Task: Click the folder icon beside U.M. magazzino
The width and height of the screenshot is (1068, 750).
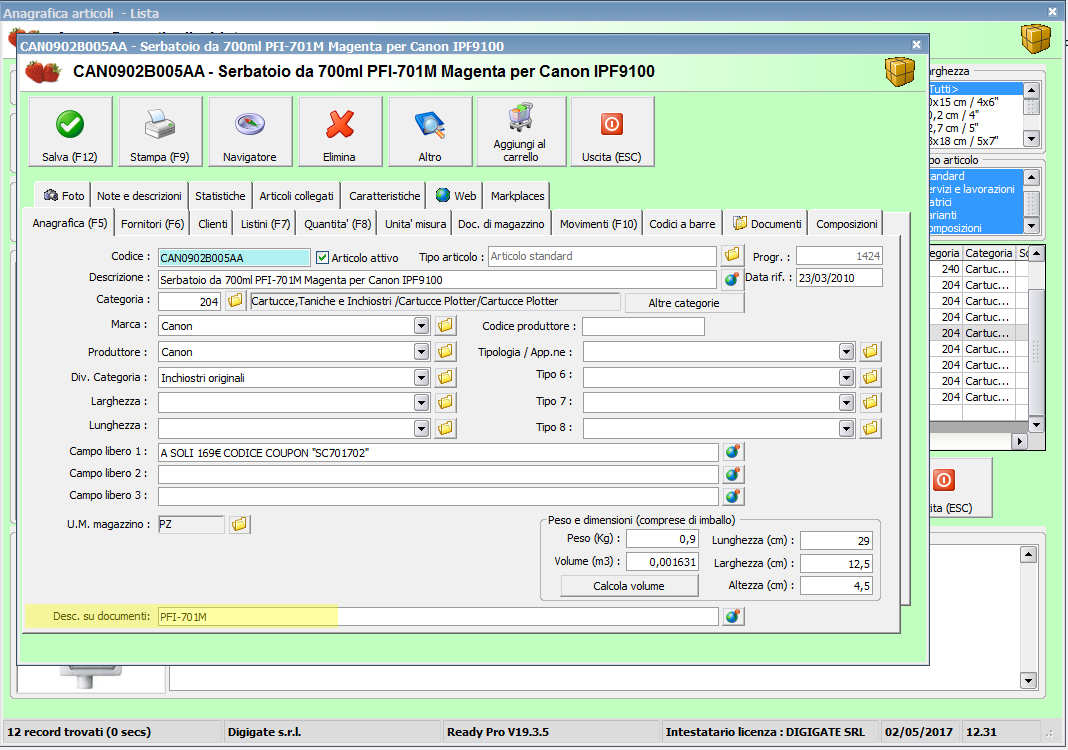Action: pos(239,524)
